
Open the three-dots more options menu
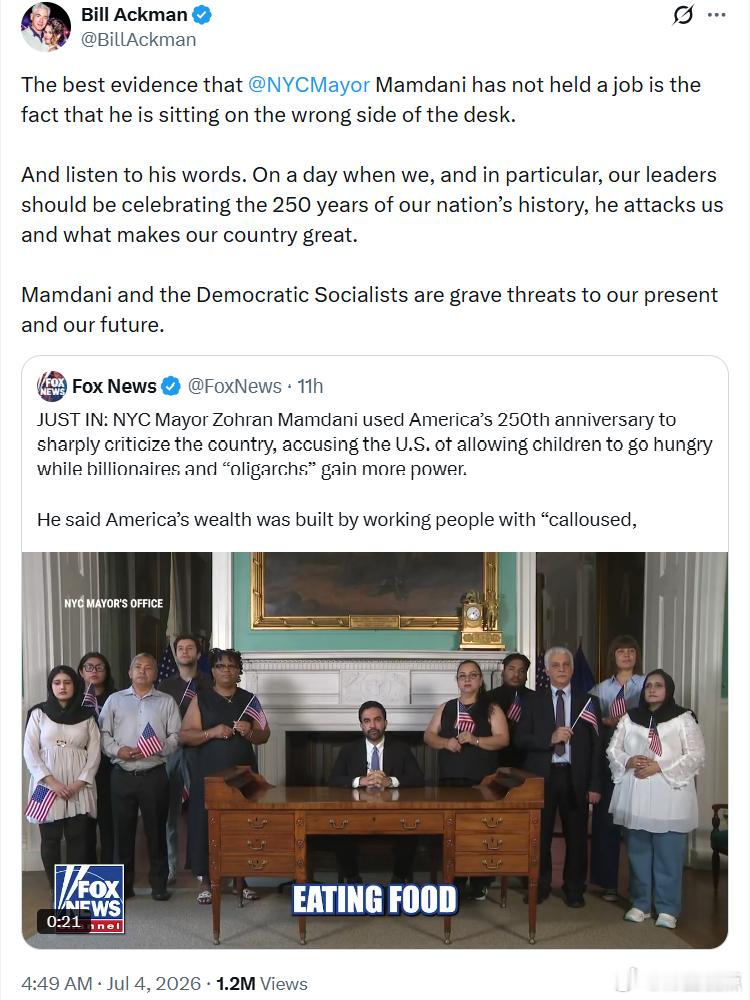pos(717,15)
